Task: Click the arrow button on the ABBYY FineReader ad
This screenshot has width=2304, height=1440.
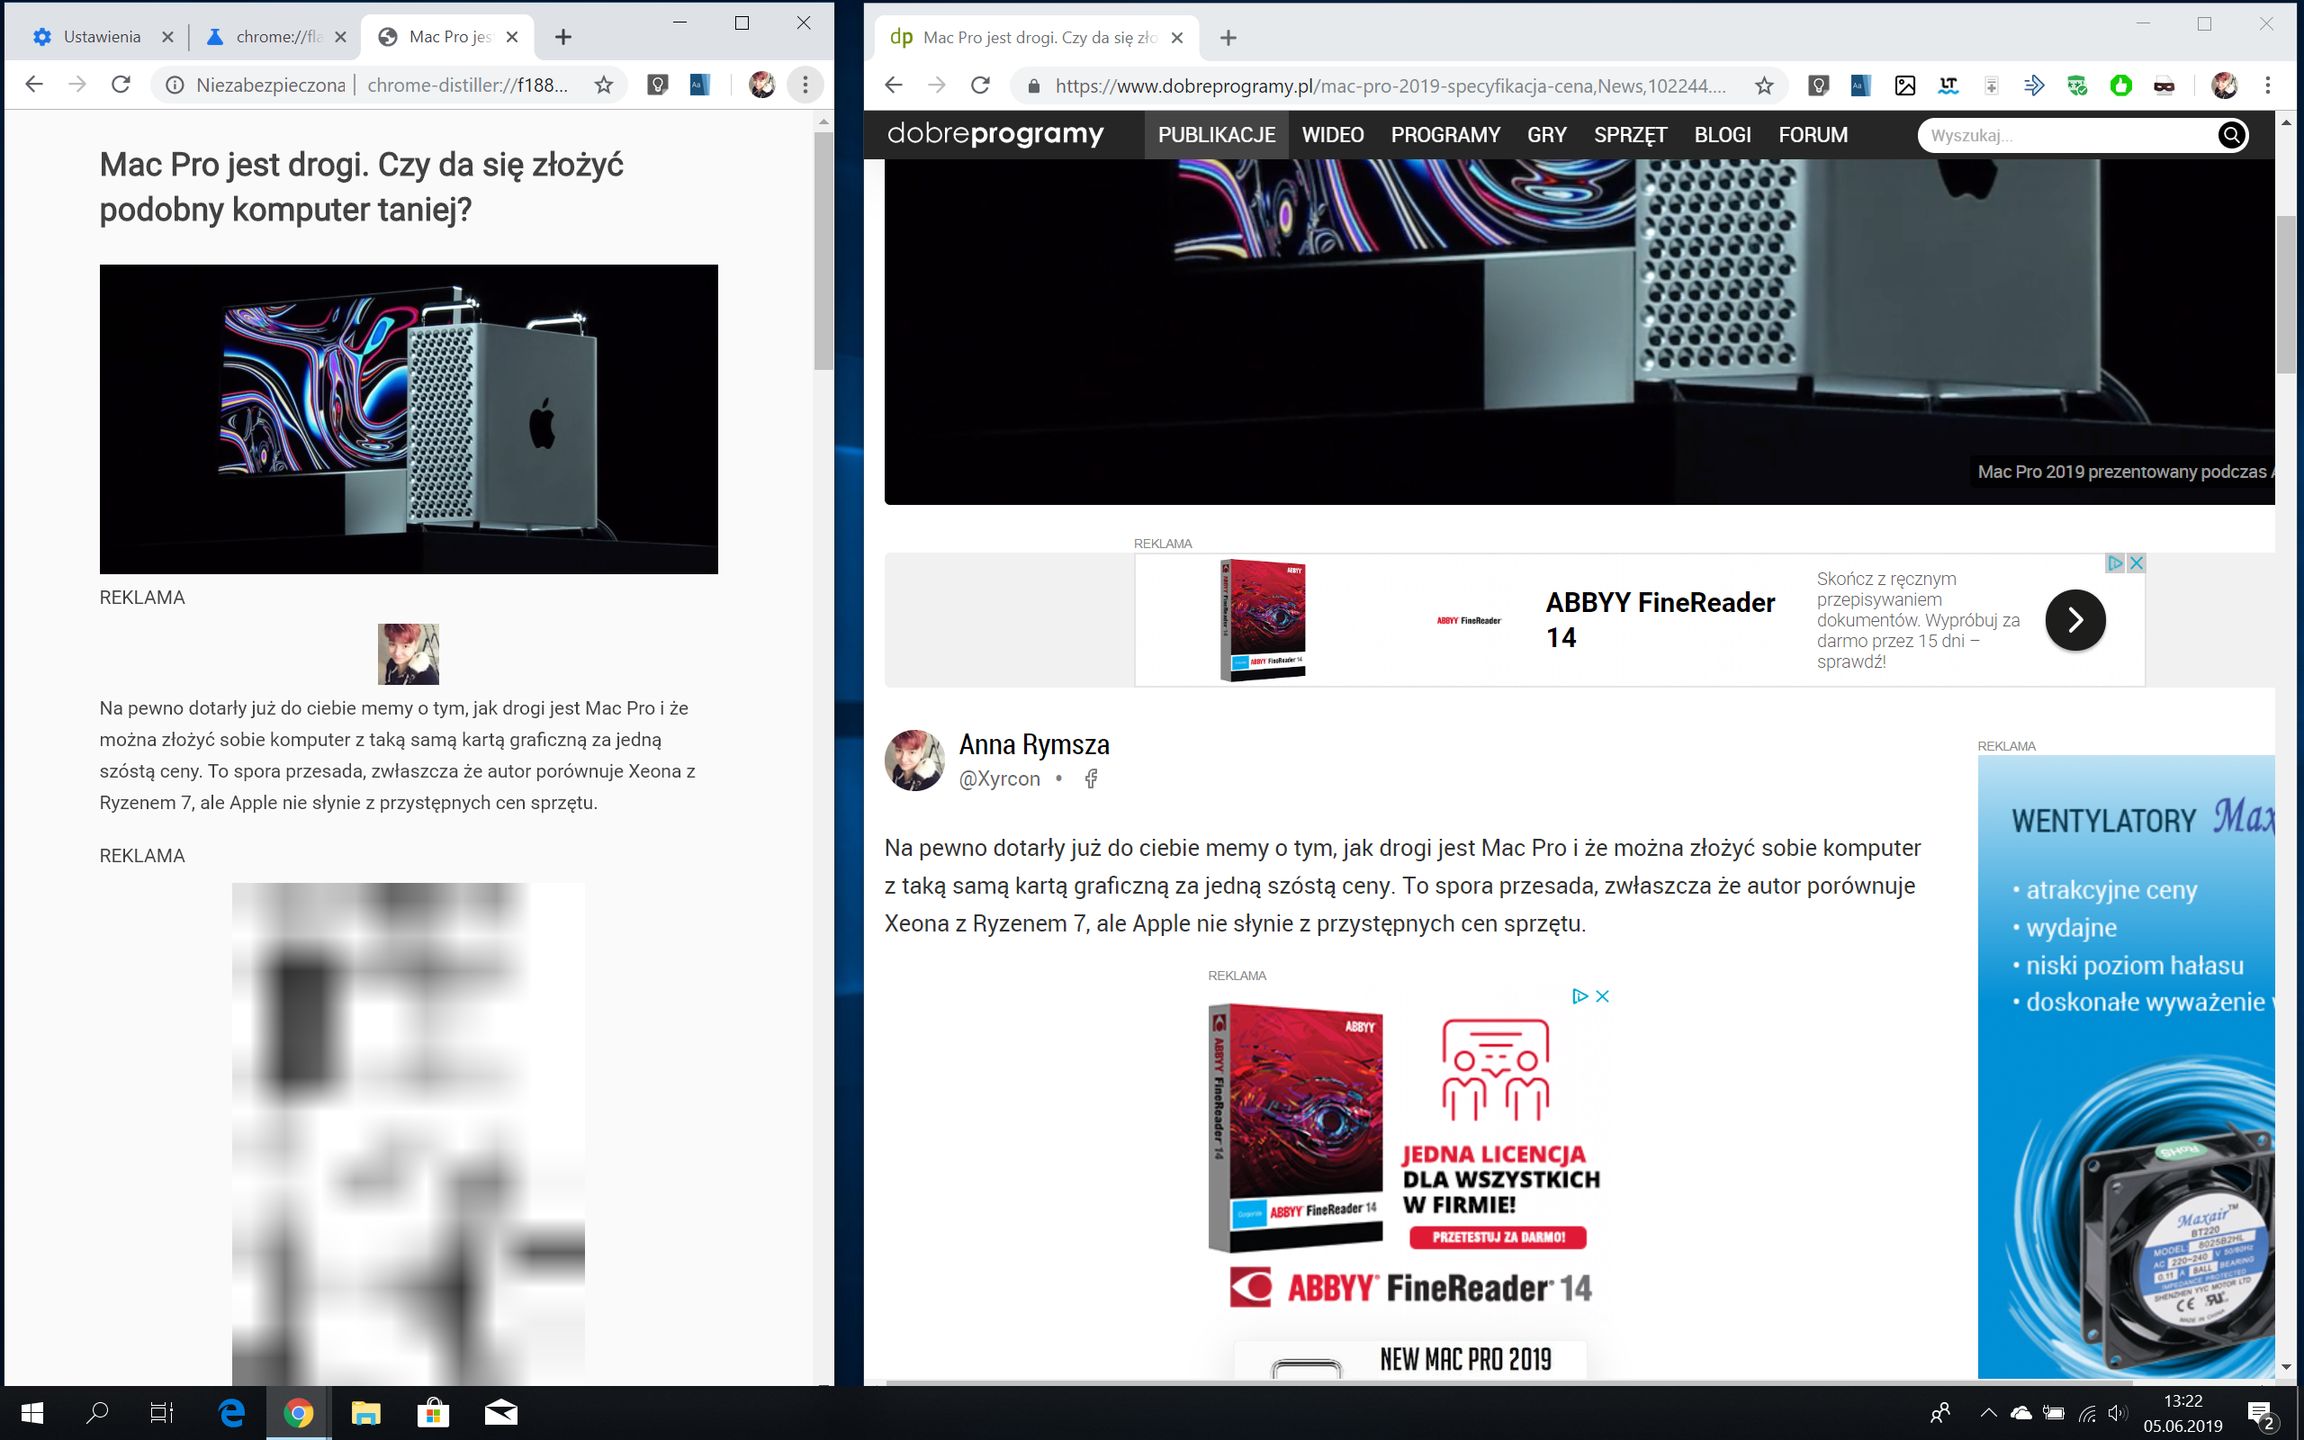Action: 2075,620
